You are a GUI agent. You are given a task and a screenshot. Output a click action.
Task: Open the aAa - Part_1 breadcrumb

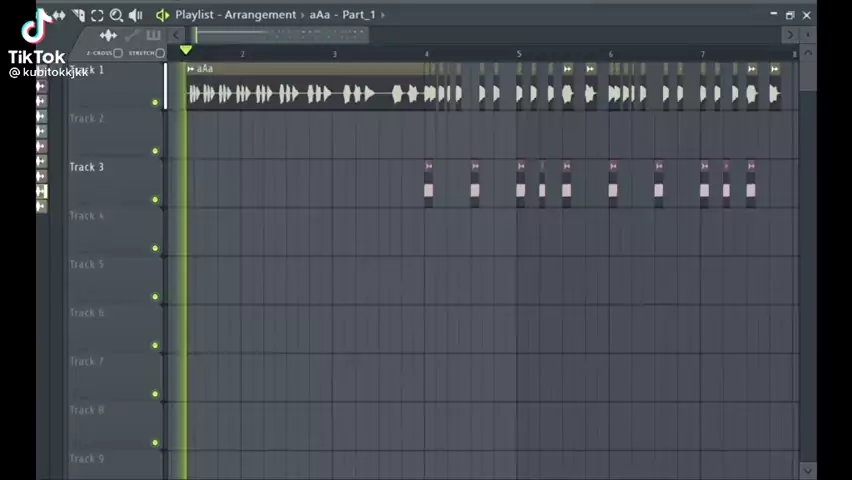(342, 15)
